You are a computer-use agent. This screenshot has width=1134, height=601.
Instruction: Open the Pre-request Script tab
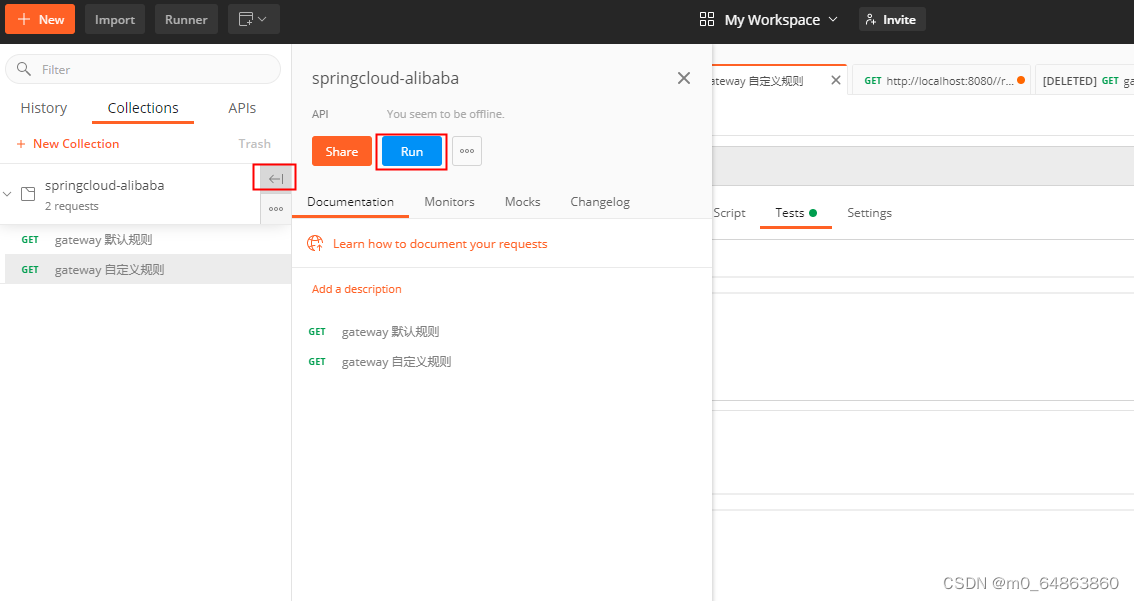click(729, 213)
